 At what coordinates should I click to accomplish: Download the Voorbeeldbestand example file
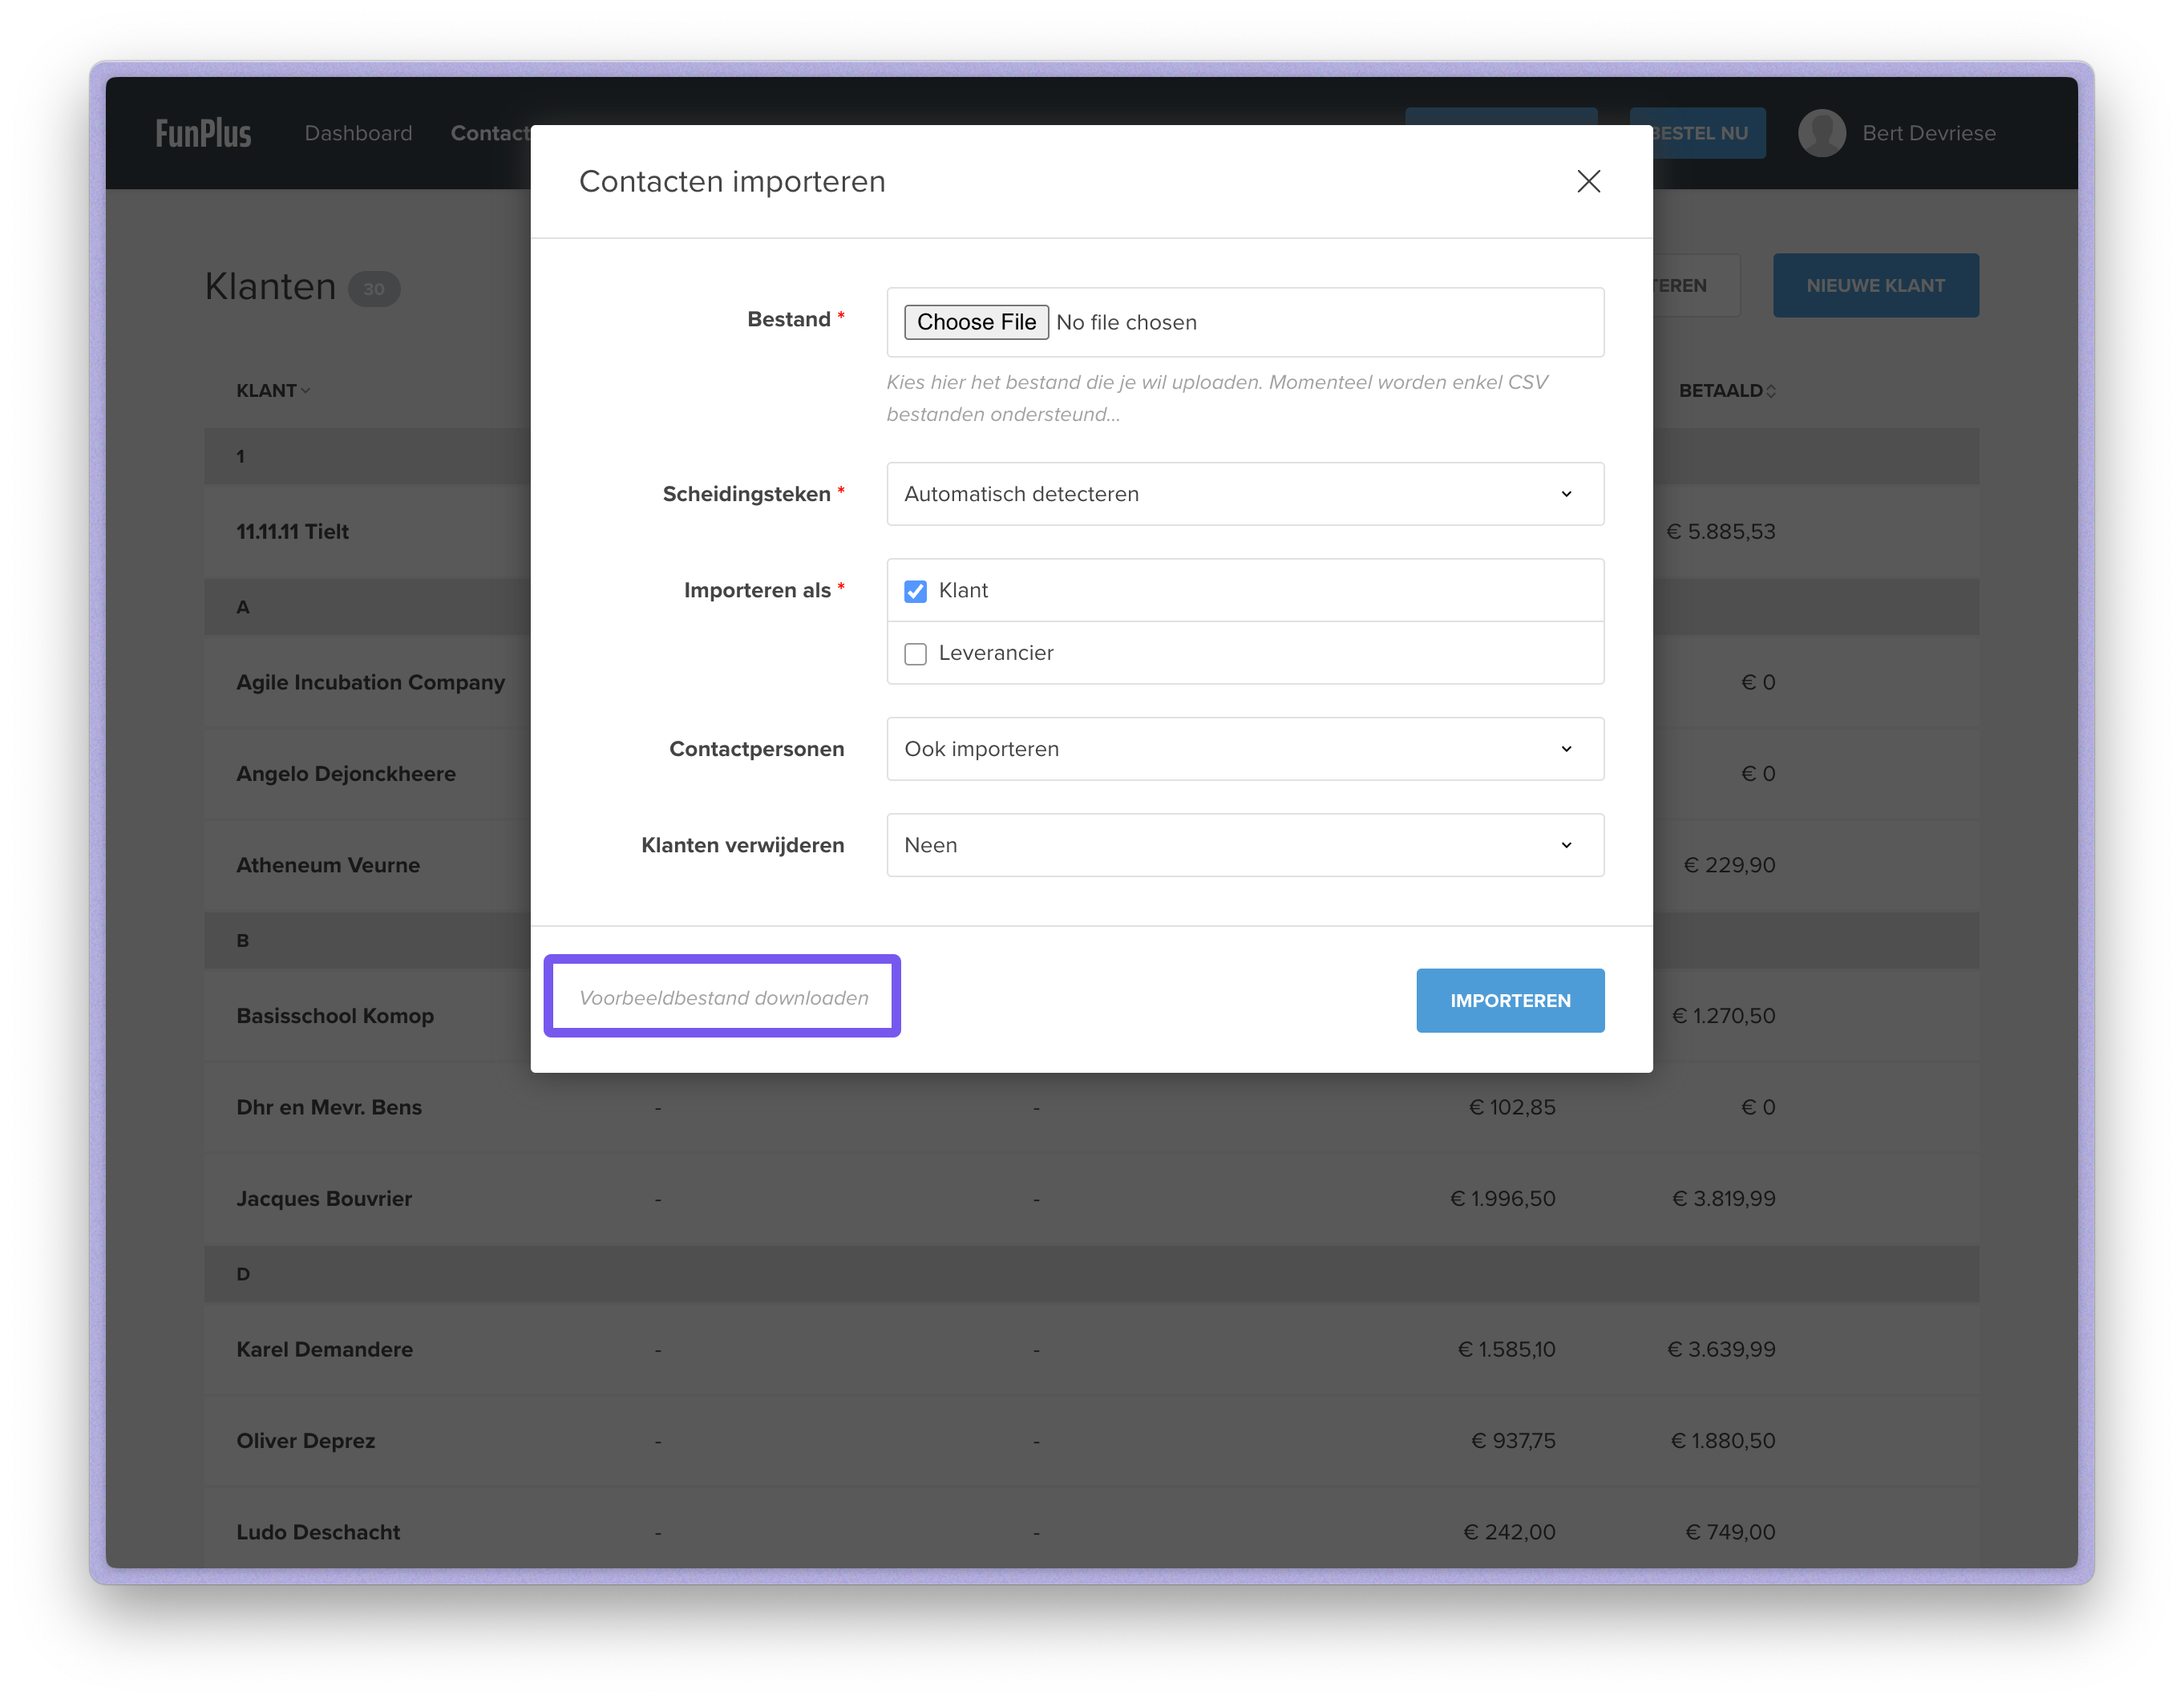tap(723, 997)
